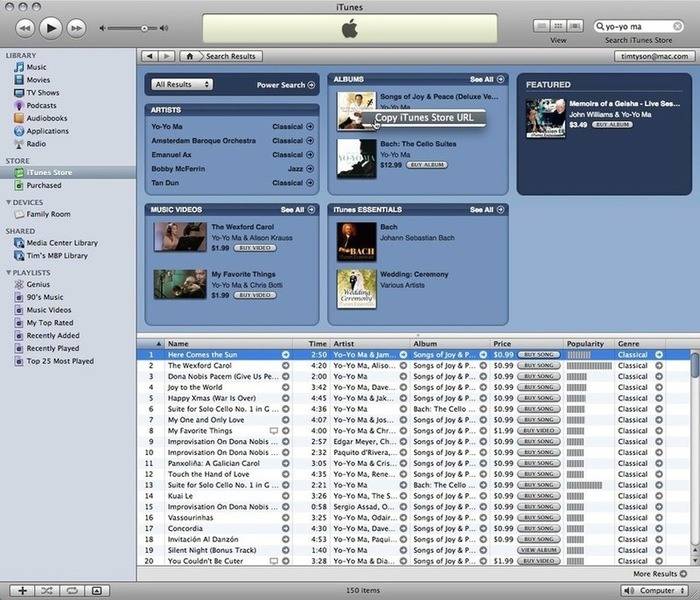700x600 pixels.
Task: Click store Forward navigation arrow
Action: [x=167, y=56]
